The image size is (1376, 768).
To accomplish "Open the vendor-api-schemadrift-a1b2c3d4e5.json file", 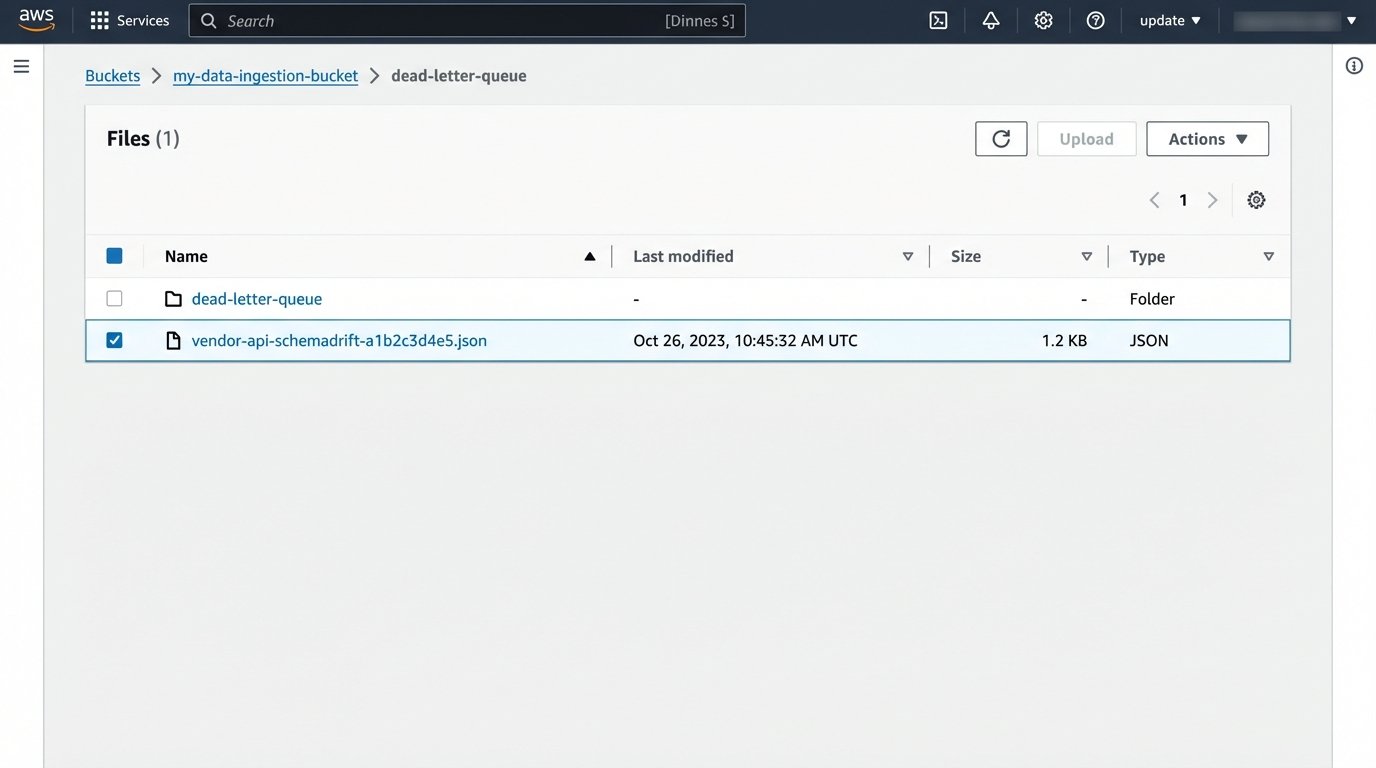I will click(x=338, y=340).
